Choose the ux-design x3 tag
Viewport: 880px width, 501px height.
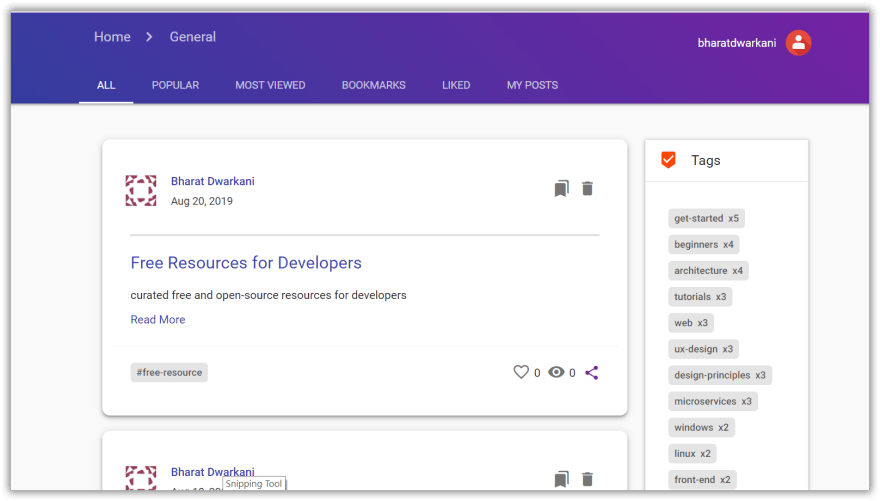703,349
